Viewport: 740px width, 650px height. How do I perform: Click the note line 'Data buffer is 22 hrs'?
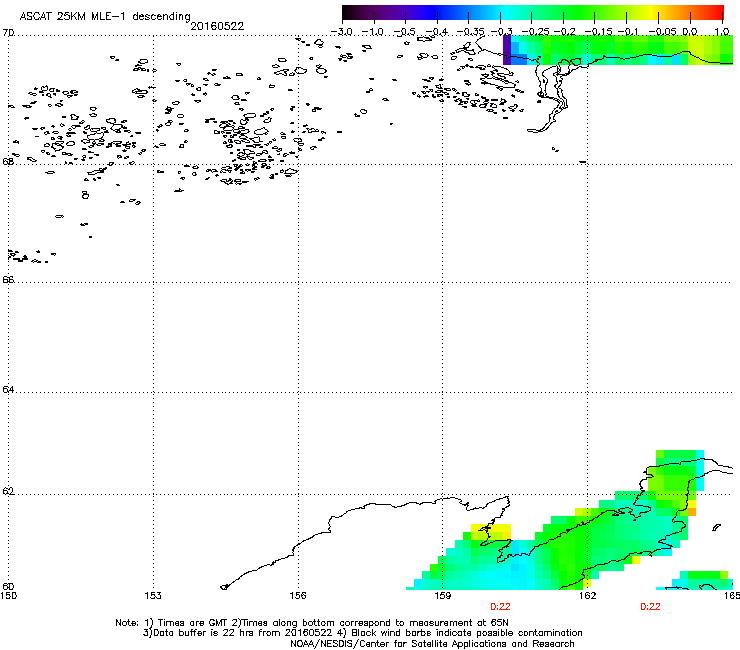tap(362, 633)
